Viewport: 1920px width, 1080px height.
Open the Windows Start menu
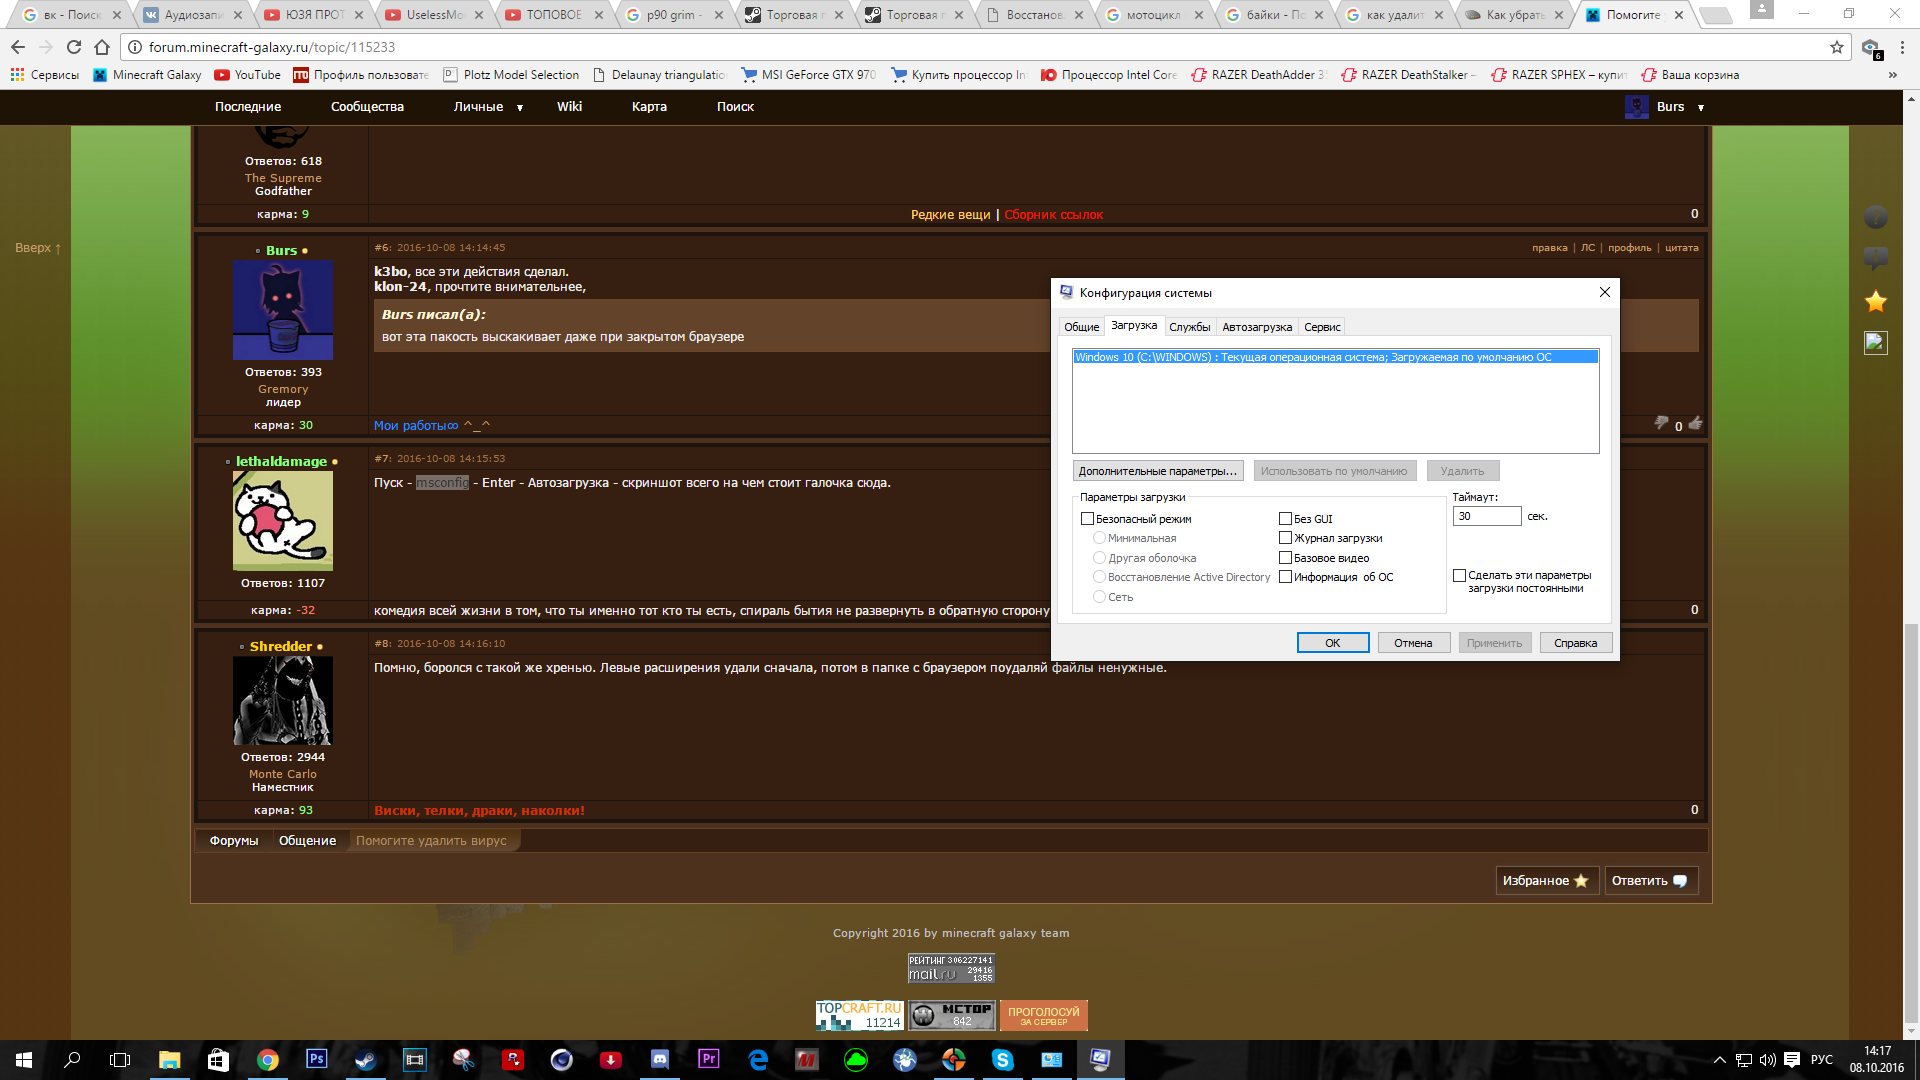[24, 1060]
